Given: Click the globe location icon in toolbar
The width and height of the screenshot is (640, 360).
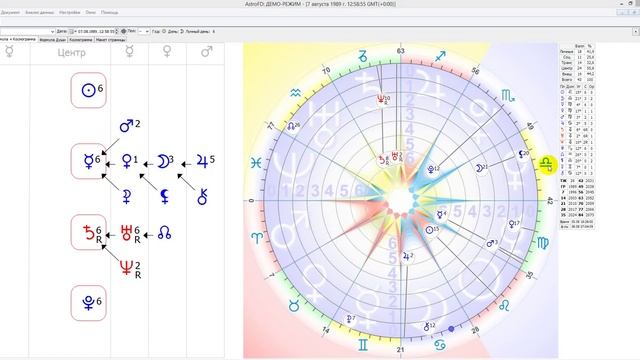Looking at the screenshot, I should point(124,31).
